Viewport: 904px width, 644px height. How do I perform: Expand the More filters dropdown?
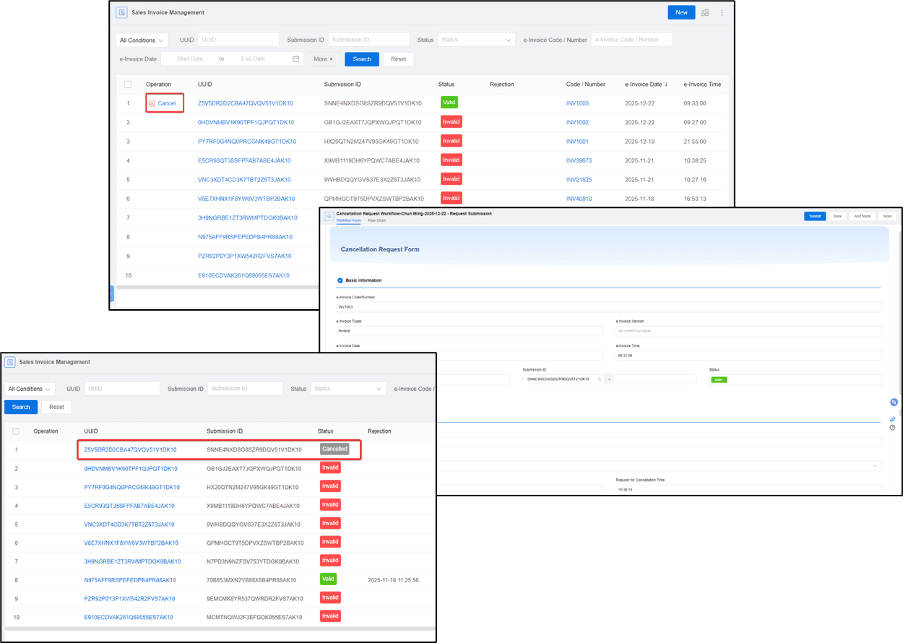(x=323, y=59)
